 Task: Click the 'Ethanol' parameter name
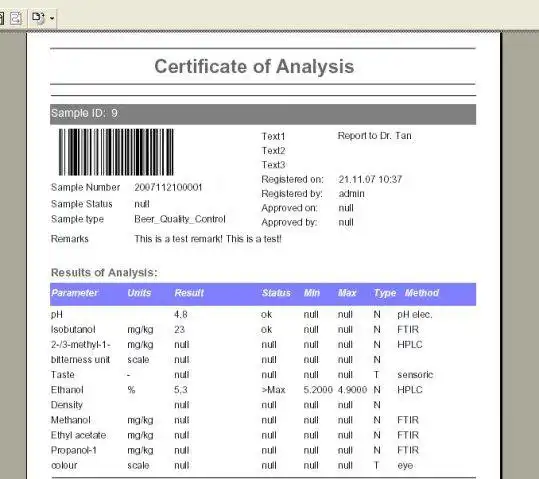point(67,390)
